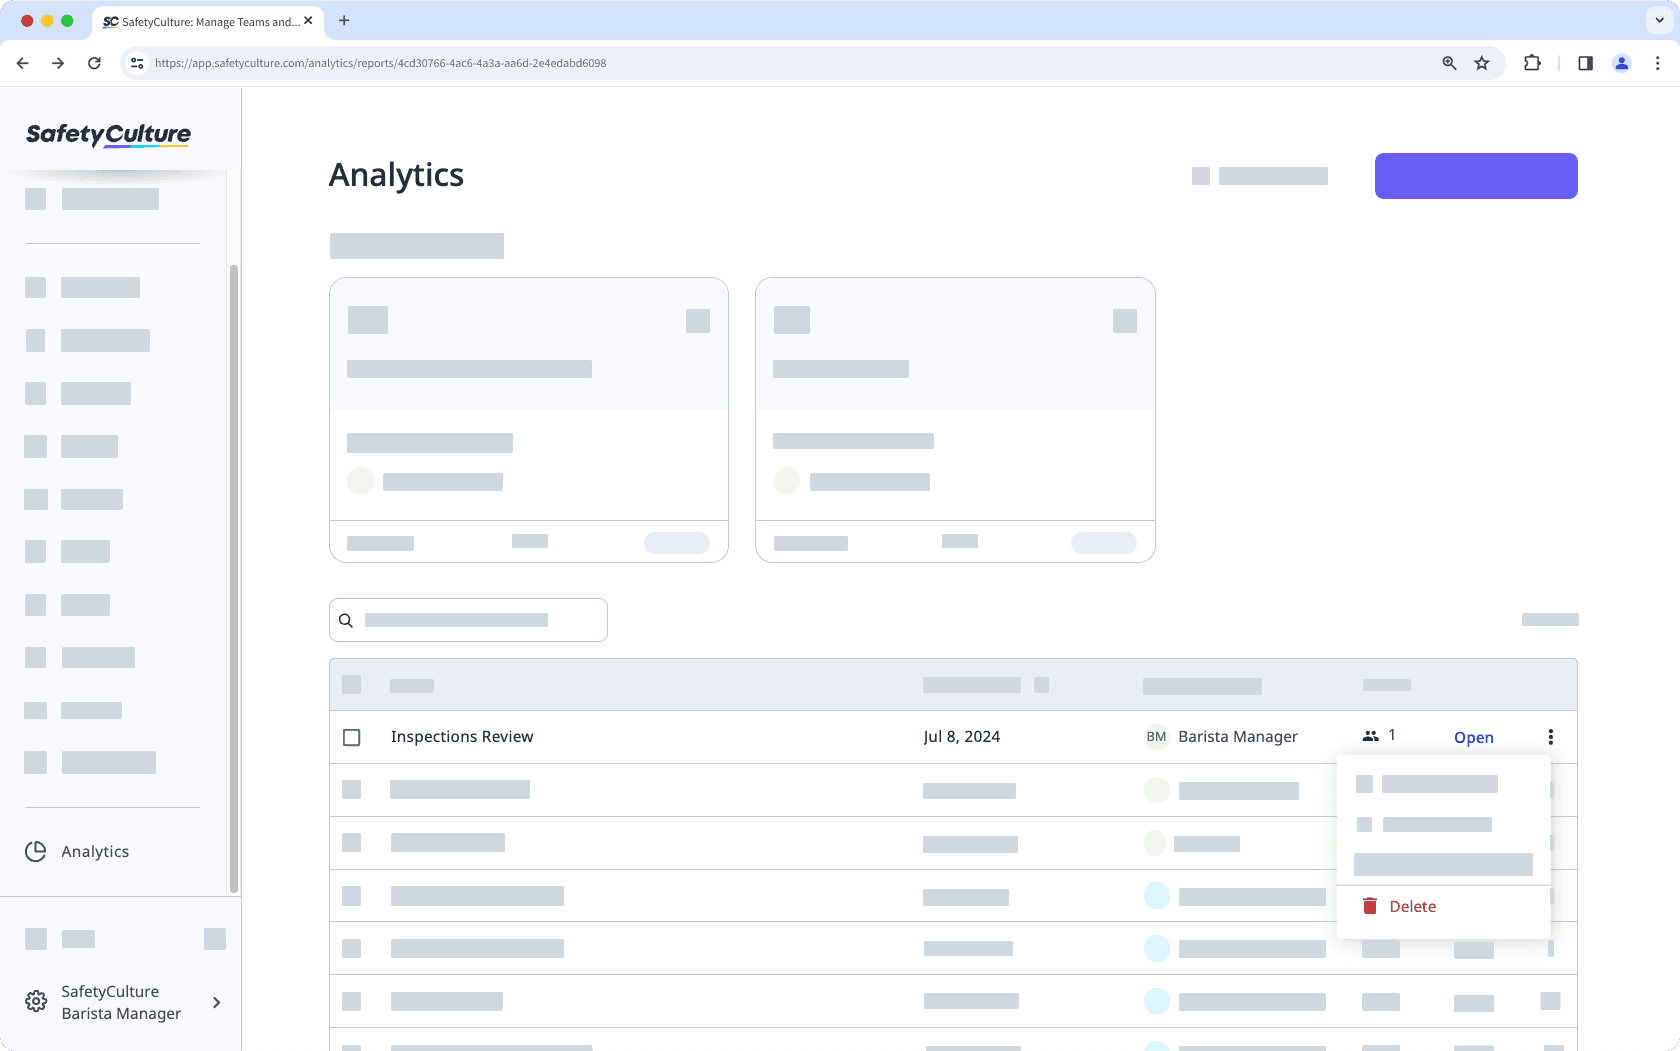Check the checkbox on the second table row

tap(351, 790)
